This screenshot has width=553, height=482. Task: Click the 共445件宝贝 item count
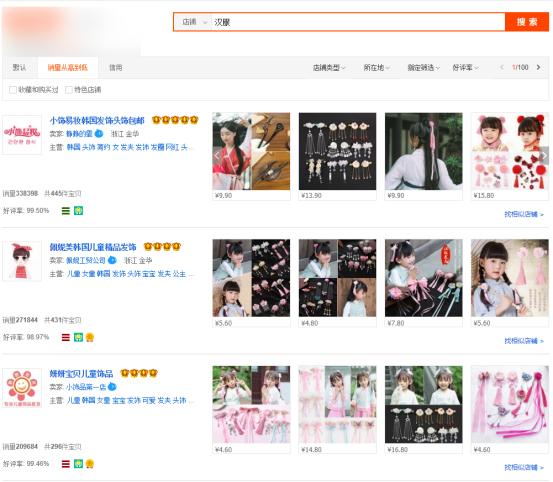[63, 194]
